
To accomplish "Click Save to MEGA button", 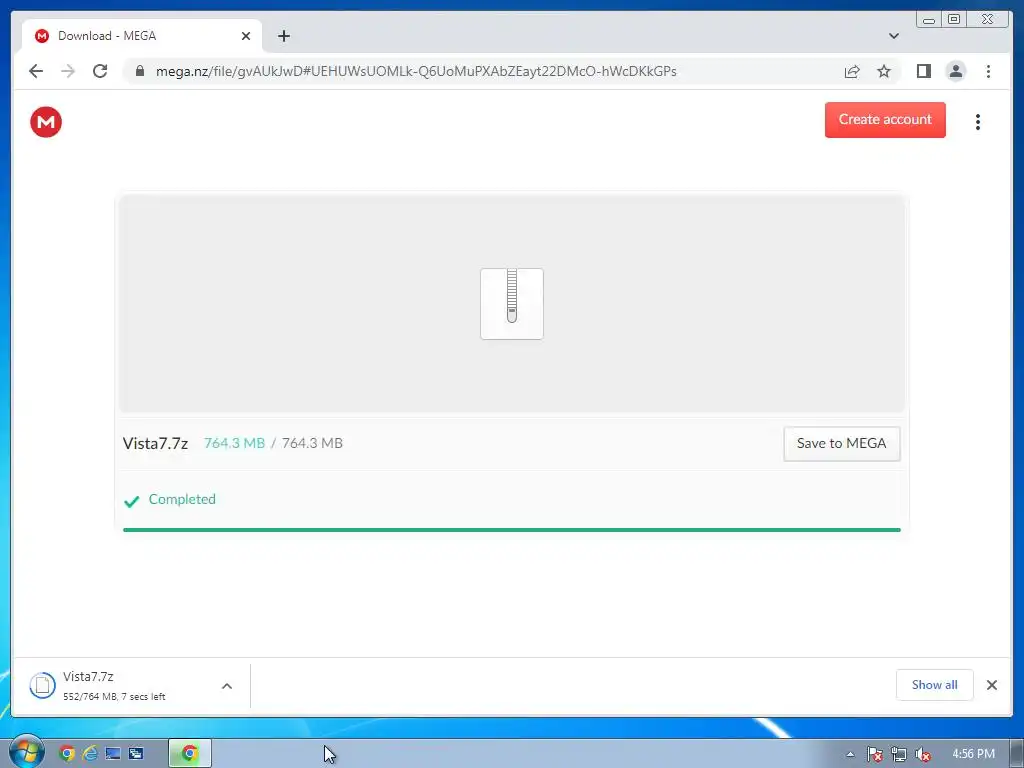I will (x=842, y=443).
